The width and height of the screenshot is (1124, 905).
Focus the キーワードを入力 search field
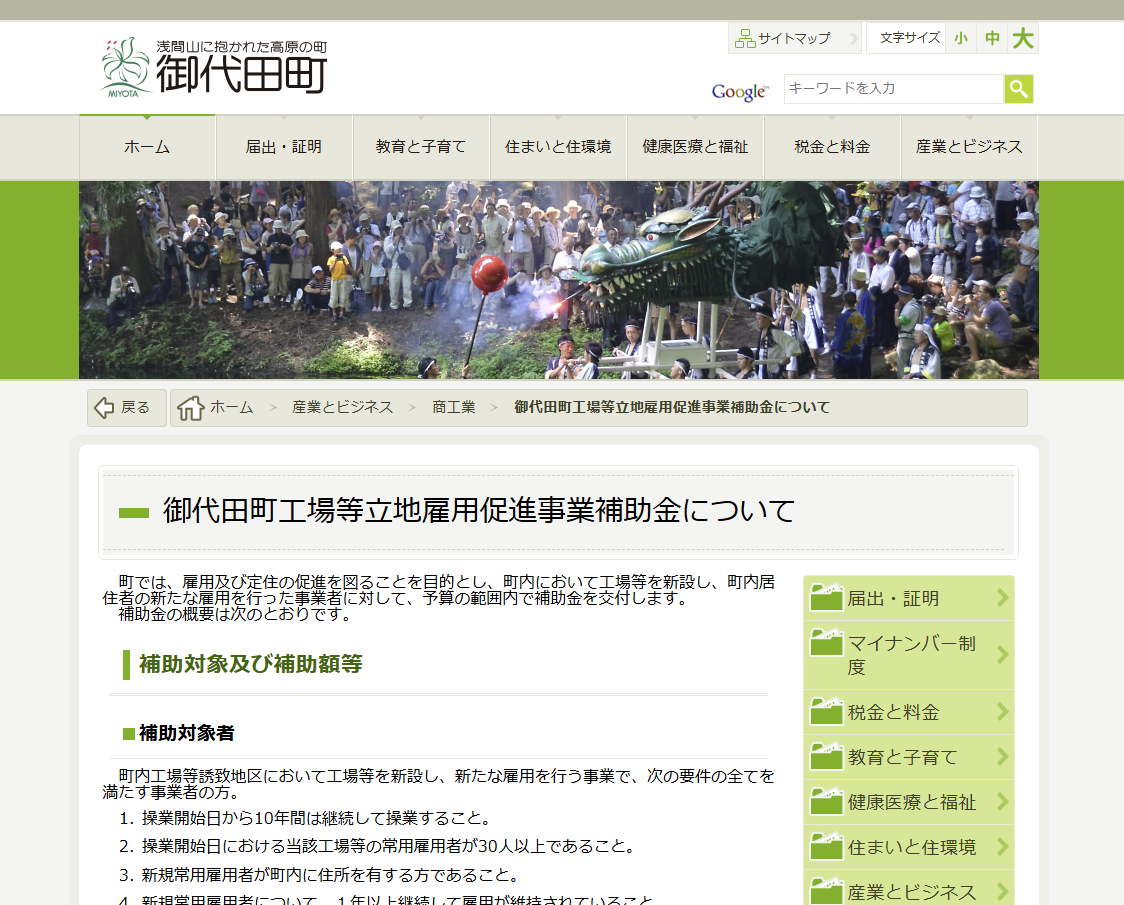(x=894, y=89)
